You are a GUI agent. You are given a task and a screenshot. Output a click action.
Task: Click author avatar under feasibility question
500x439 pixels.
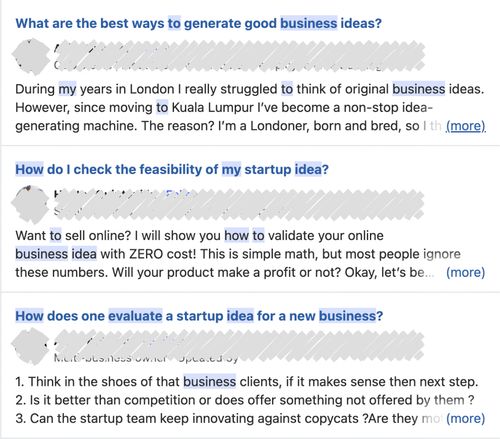[31, 204]
